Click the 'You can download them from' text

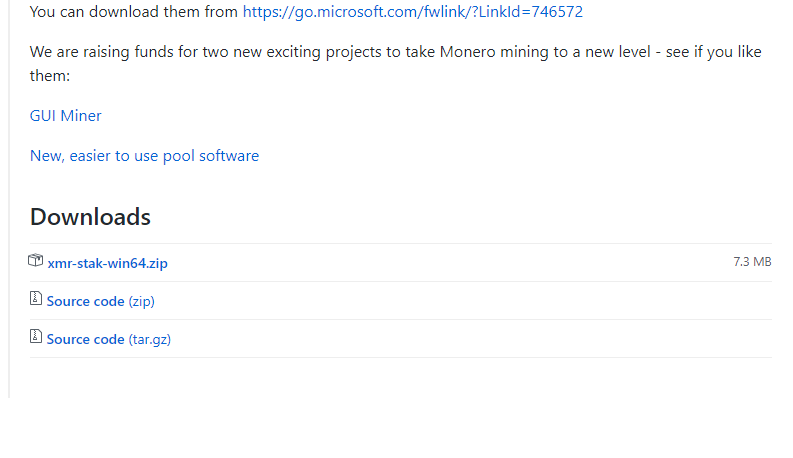click(134, 12)
